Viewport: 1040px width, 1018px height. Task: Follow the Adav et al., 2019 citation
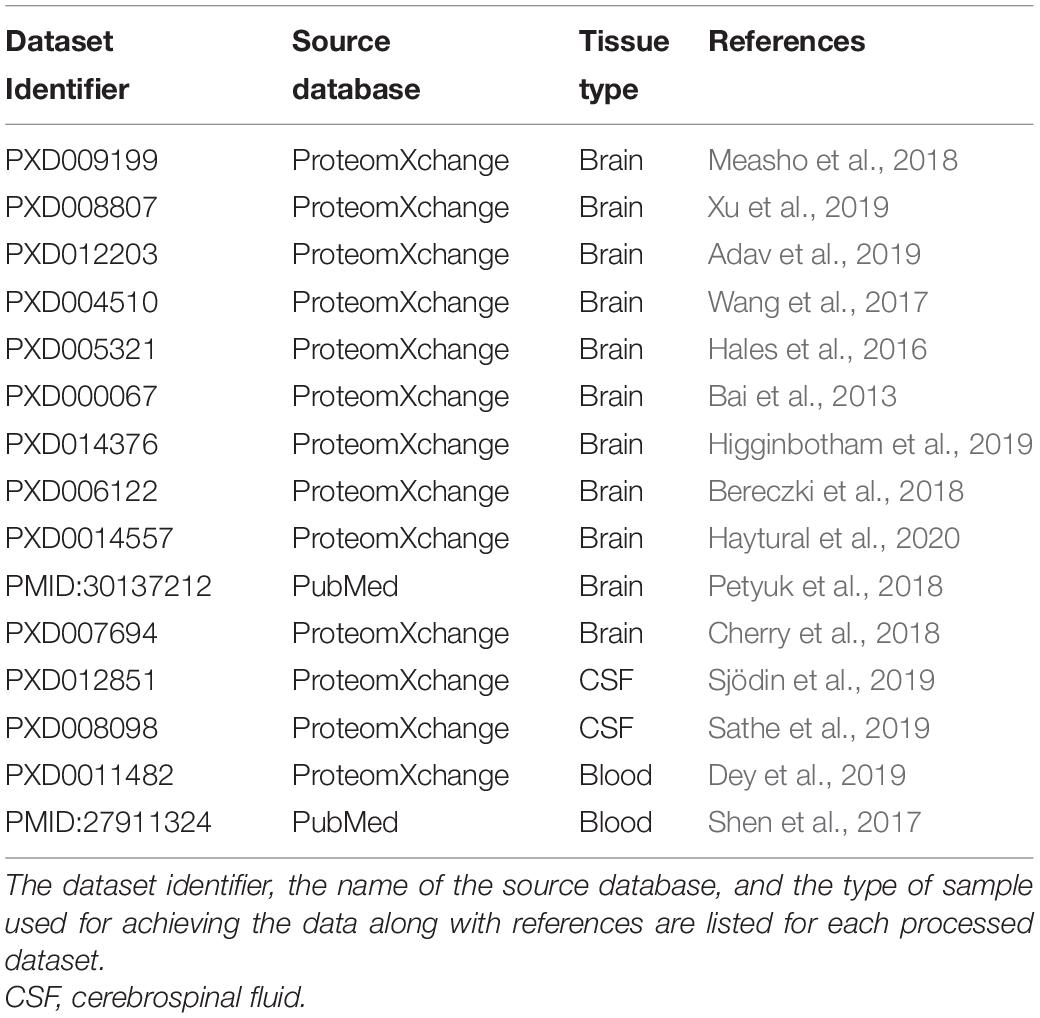click(814, 255)
